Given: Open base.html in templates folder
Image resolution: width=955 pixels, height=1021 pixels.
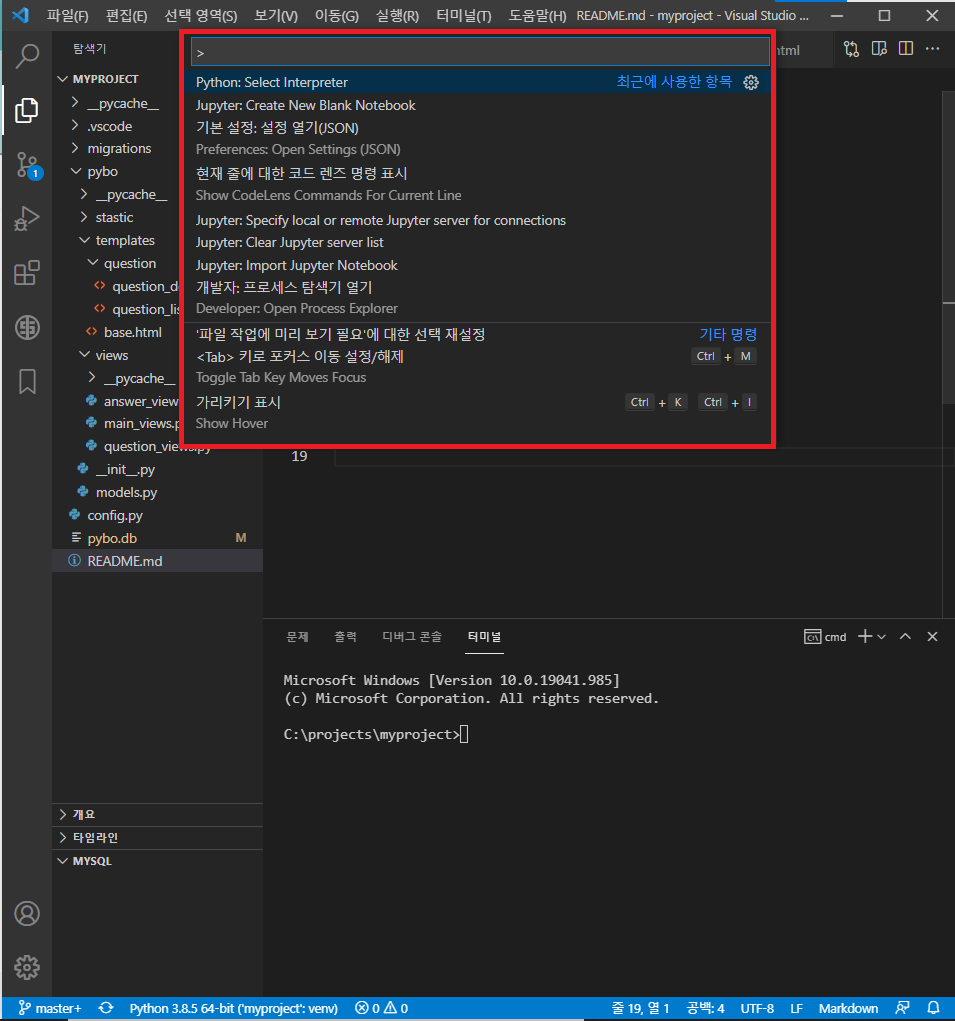Looking at the screenshot, I should tap(133, 332).
